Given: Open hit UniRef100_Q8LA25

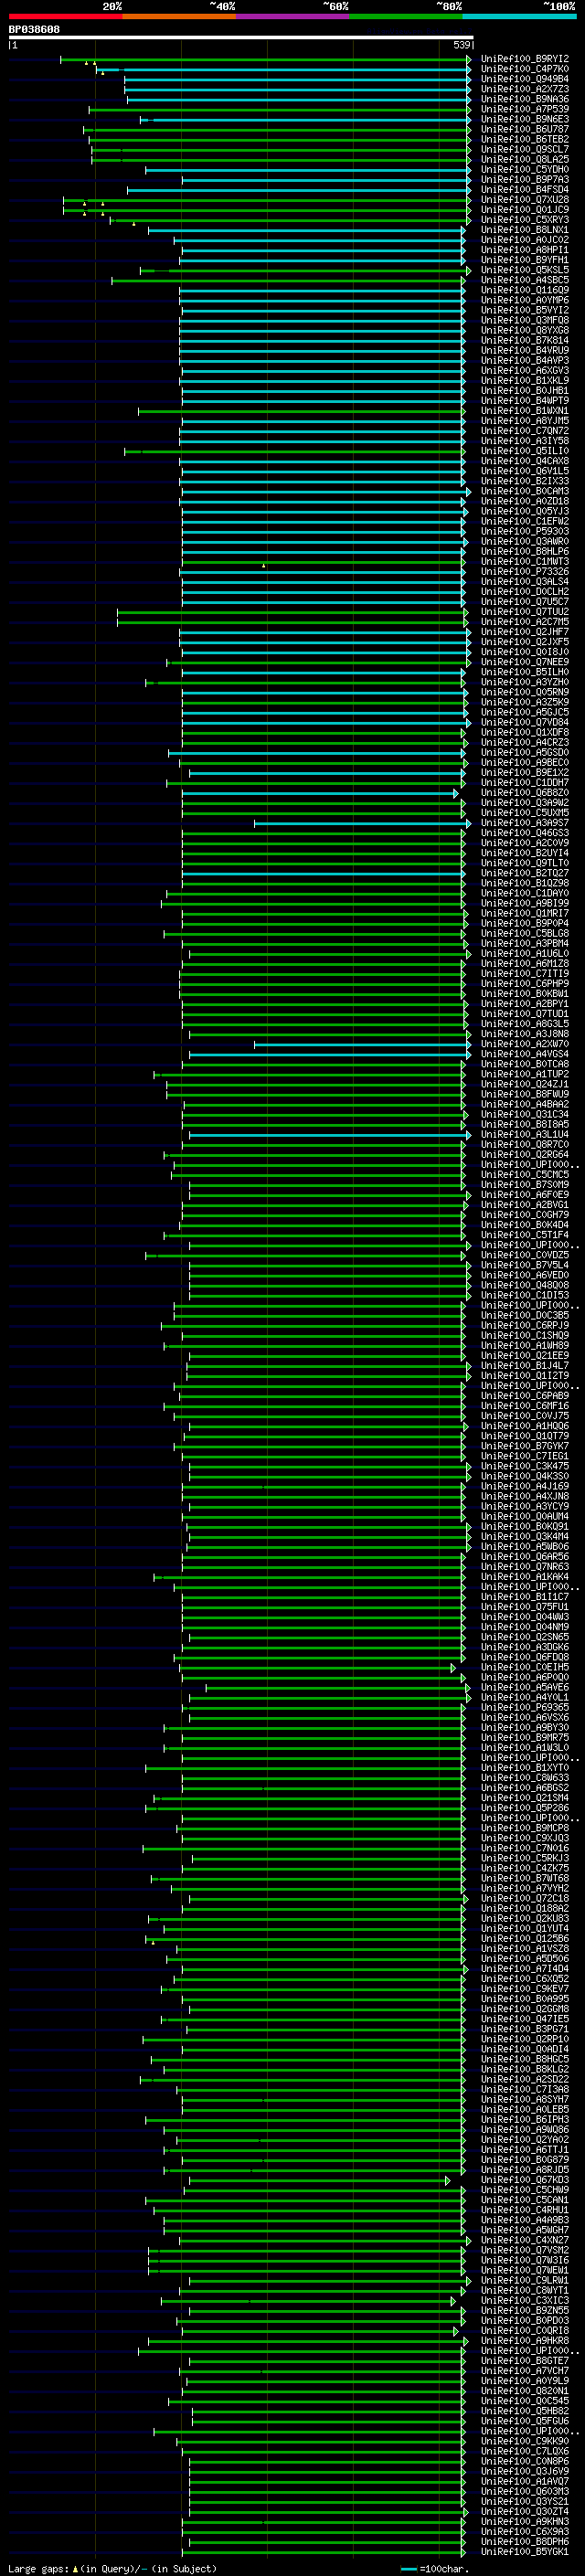Looking at the screenshot, I should [x=525, y=159].
